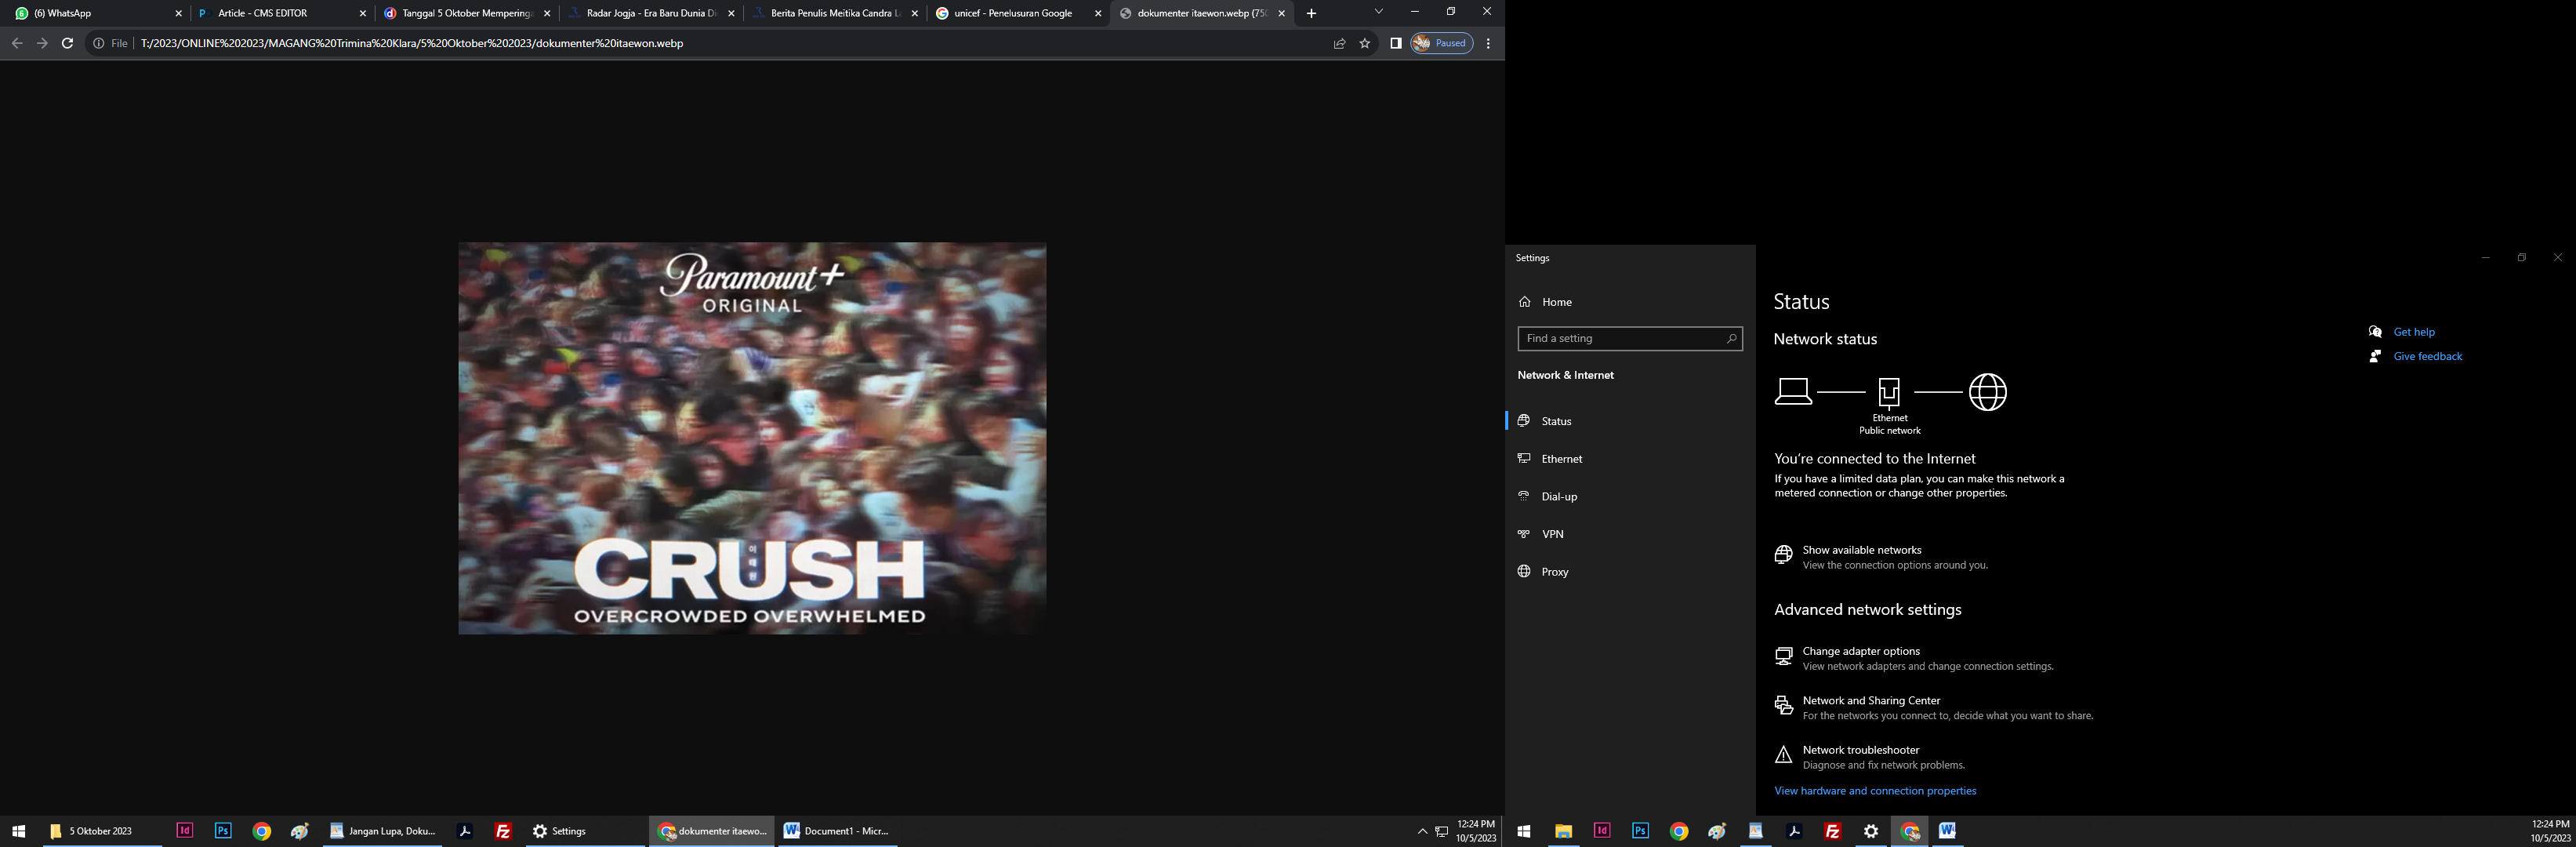Expand the Chrome tab search dropdown
The width and height of the screenshot is (2576, 847).
[1379, 12]
